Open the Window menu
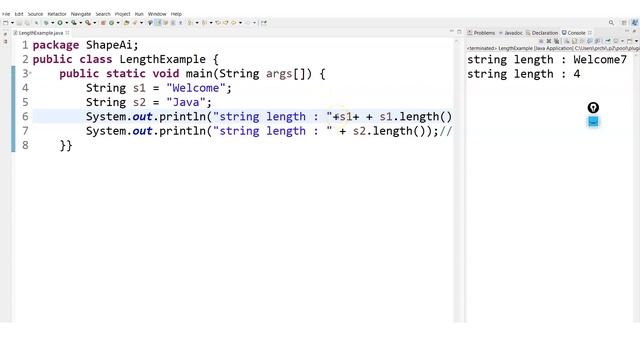The image size is (640, 360). pos(157,14)
